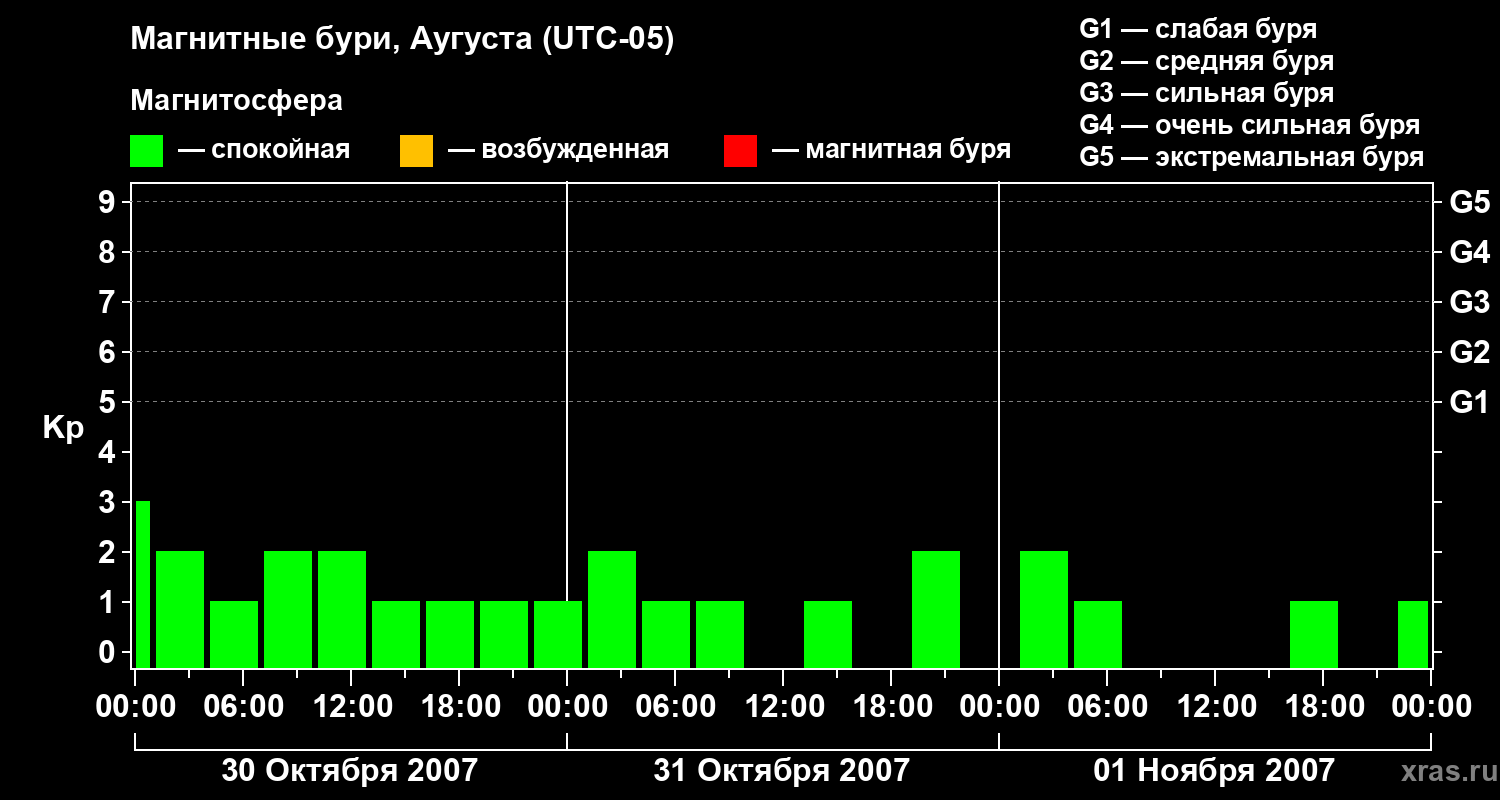1500x800 pixels.
Task: Click the Kp 2 bar at 12:00 on 30 October
Action: click(342, 609)
